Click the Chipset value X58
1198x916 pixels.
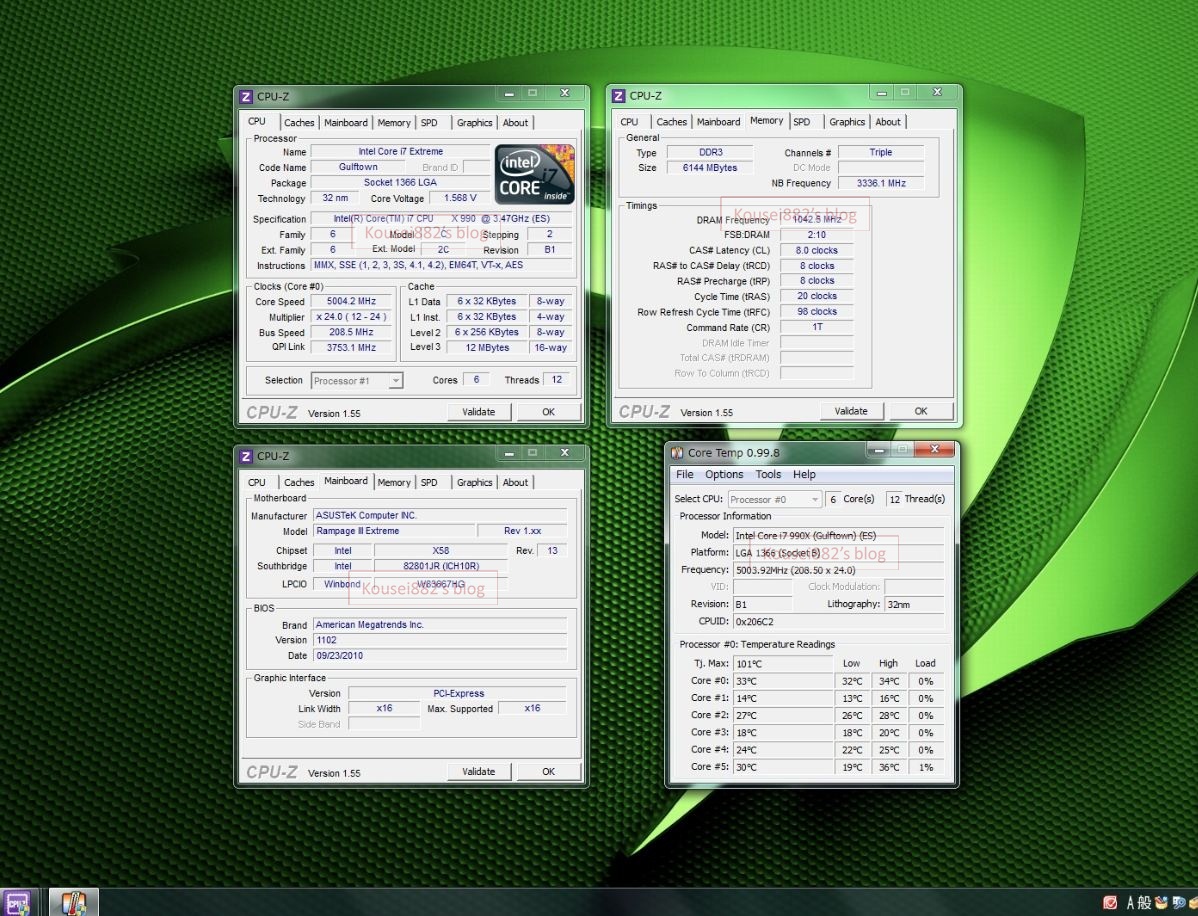441,550
